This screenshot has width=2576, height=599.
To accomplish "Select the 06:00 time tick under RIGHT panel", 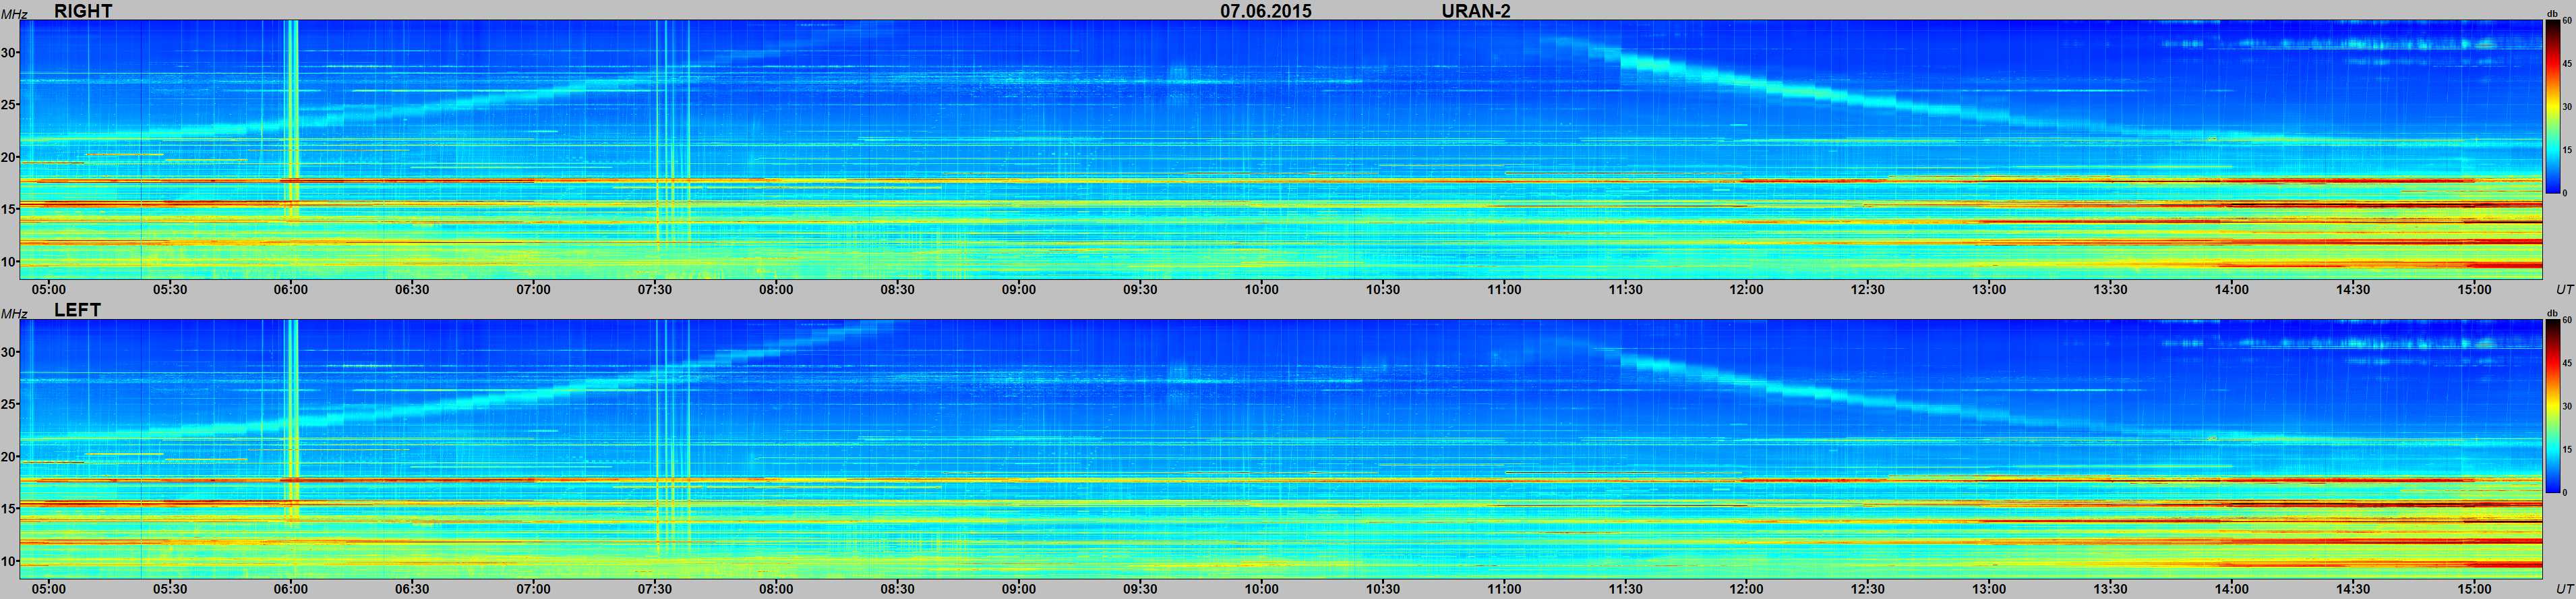I will 291,290.
